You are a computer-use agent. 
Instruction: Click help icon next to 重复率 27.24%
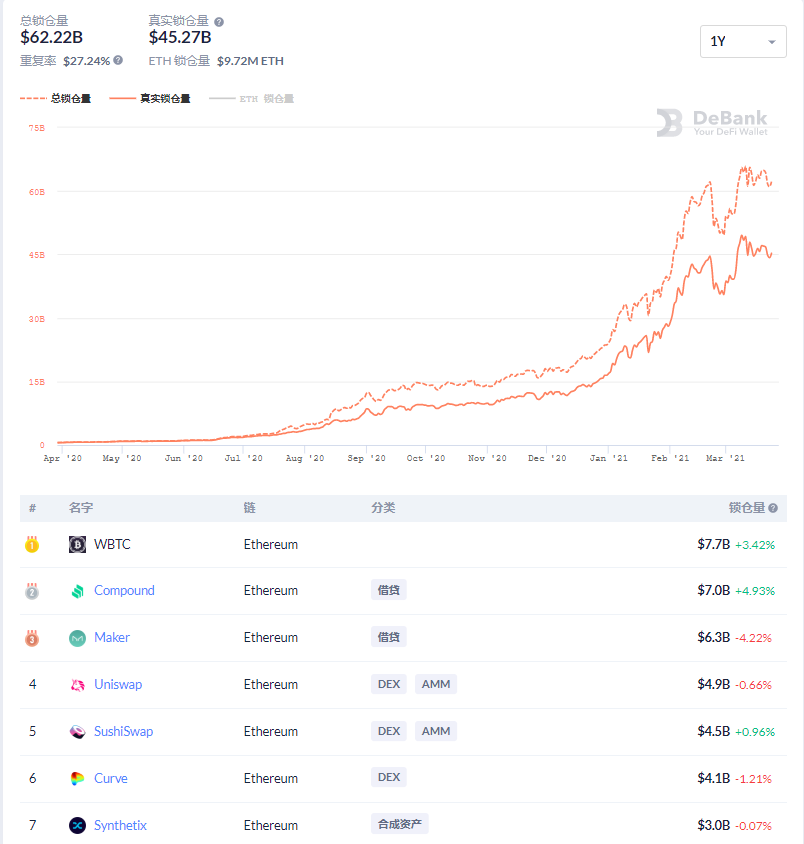118,60
